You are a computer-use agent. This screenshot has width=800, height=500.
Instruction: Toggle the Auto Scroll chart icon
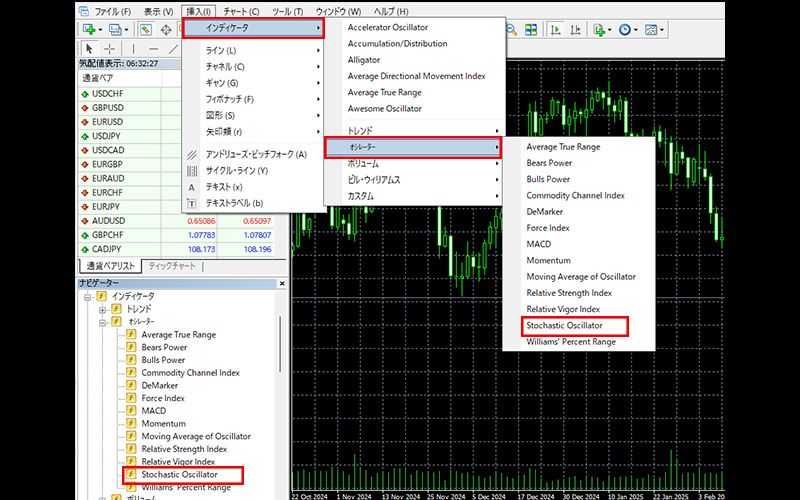tap(556, 30)
